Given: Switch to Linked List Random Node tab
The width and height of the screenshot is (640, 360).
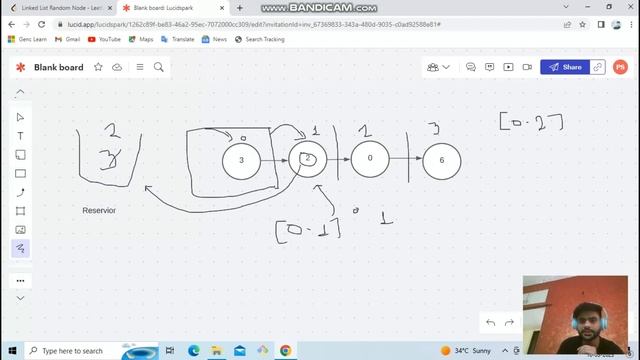Looking at the screenshot, I should pyautogui.click(x=62, y=8).
